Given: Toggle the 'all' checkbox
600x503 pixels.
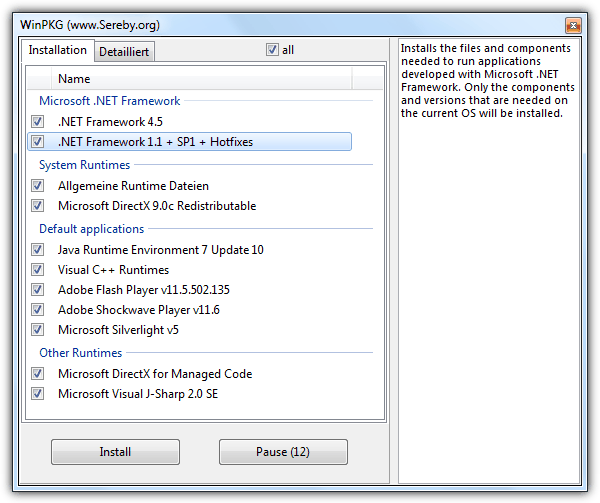Looking at the screenshot, I should tap(272, 50).
